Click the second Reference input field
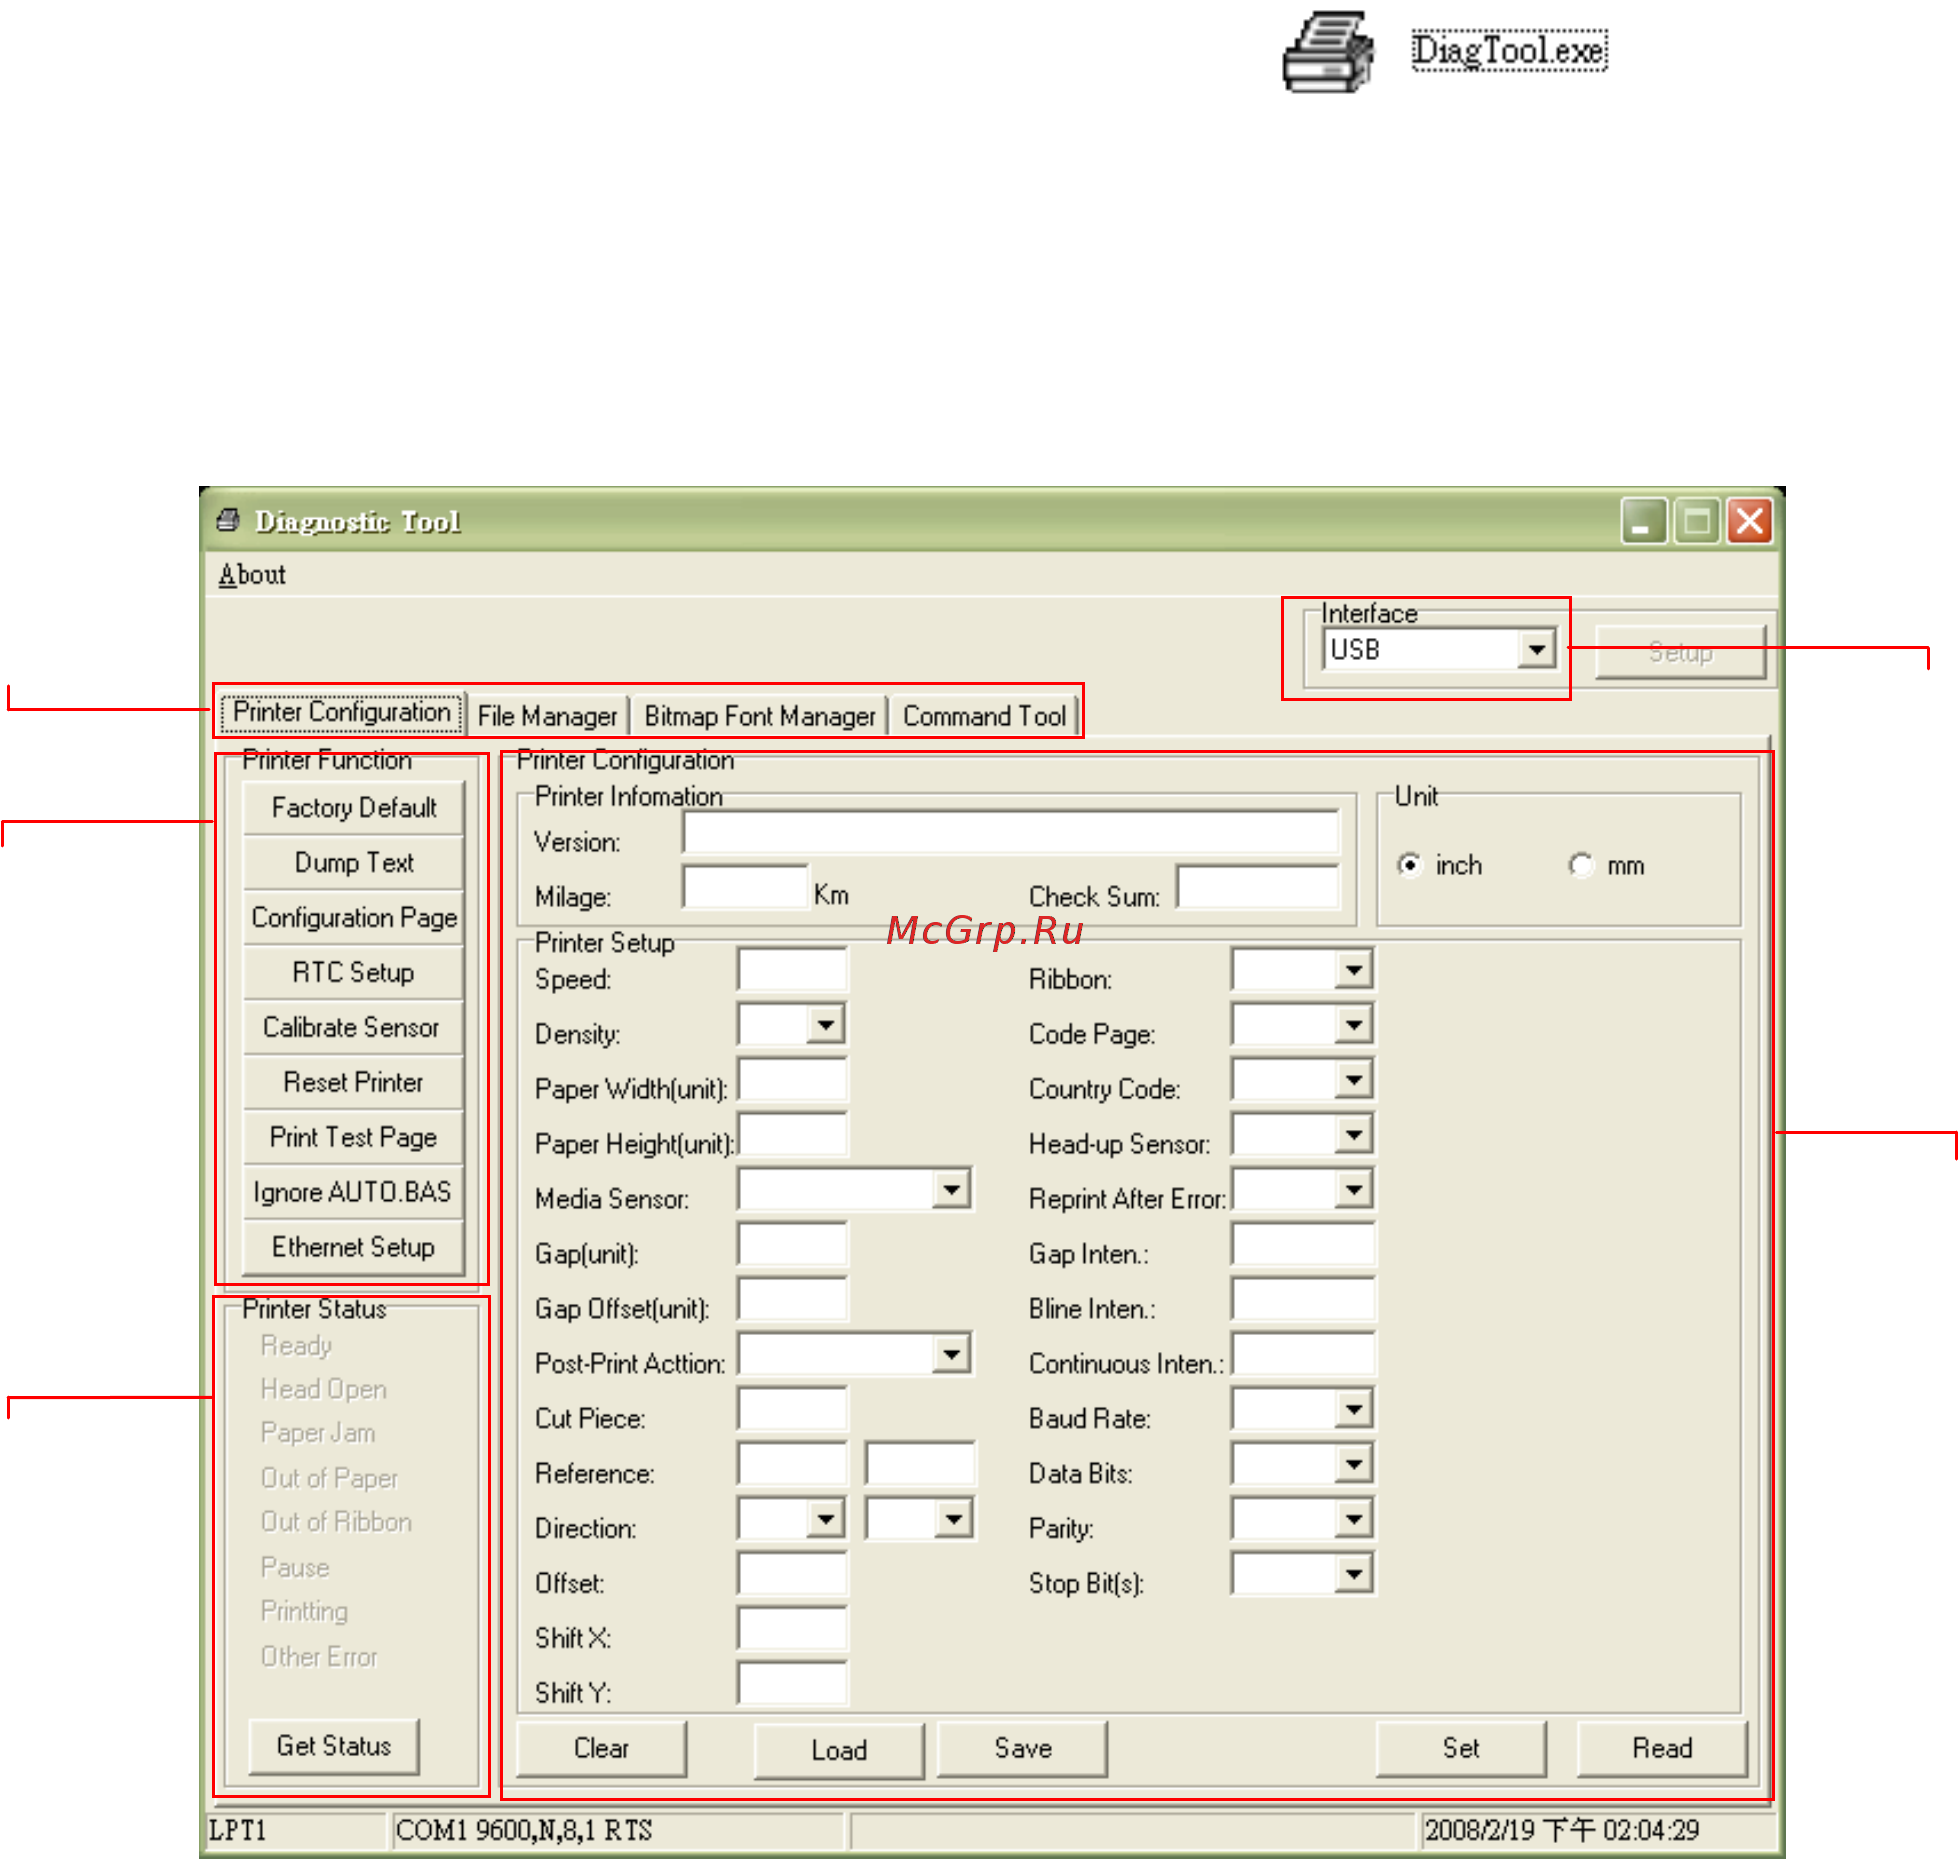 pos(920,1464)
